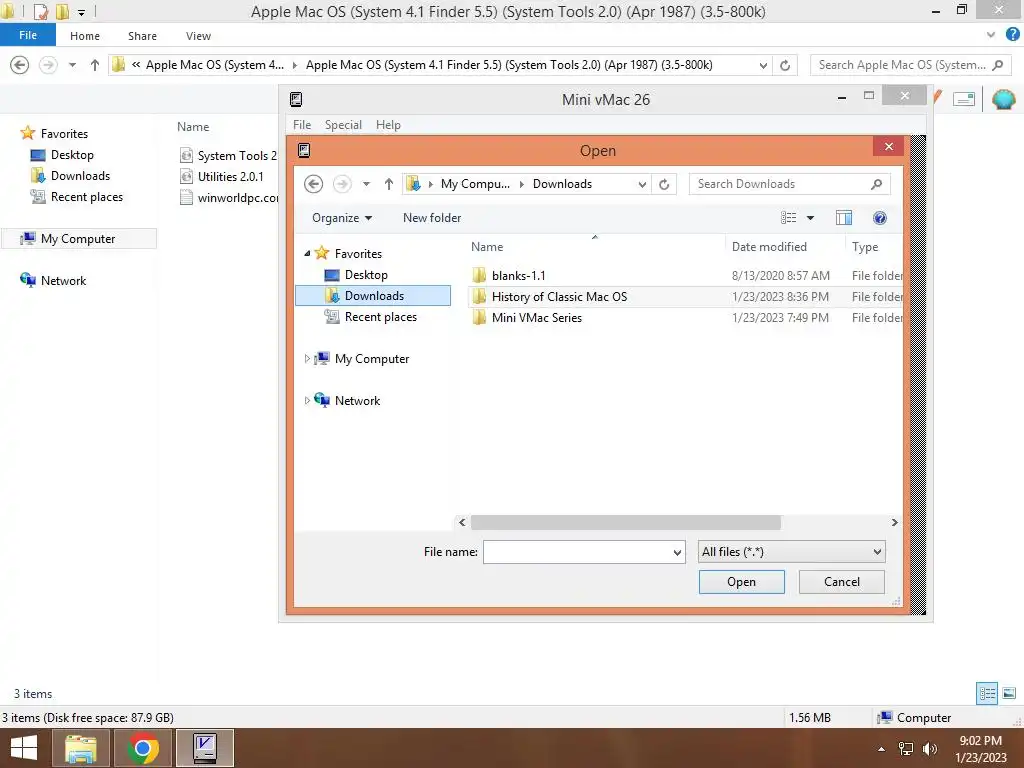Collapse the Favorites tree in the Open dialog

coord(307,253)
